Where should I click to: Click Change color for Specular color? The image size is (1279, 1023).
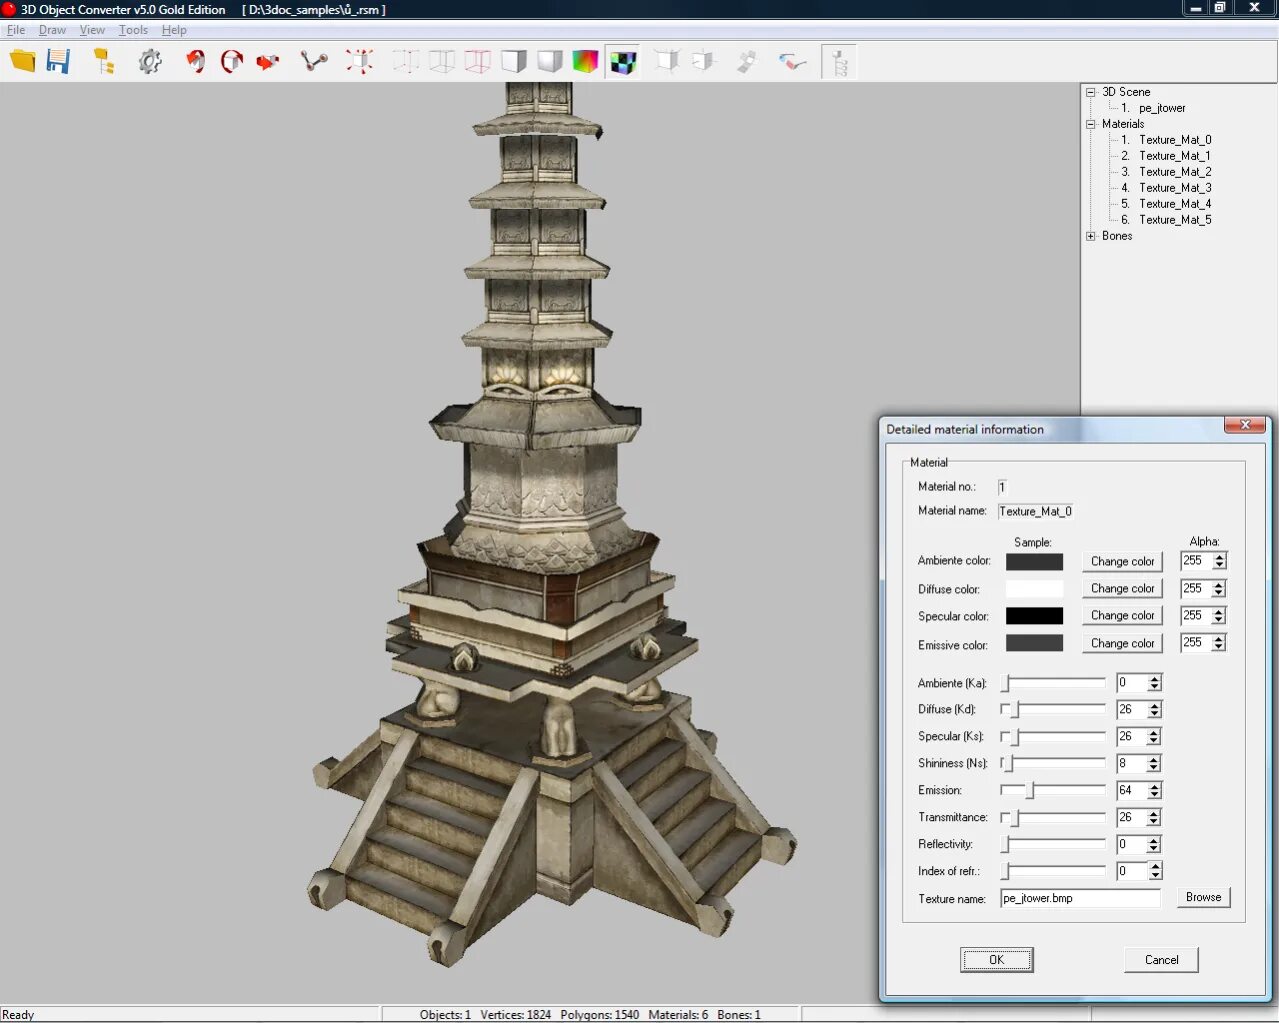[1122, 616]
